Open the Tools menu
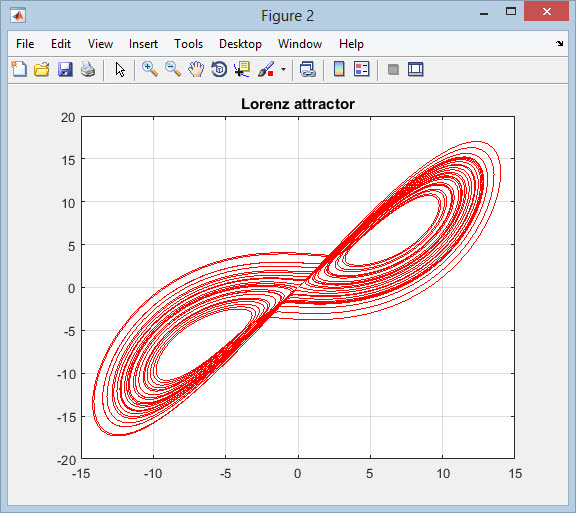This screenshot has height=513, width=576. point(188,44)
